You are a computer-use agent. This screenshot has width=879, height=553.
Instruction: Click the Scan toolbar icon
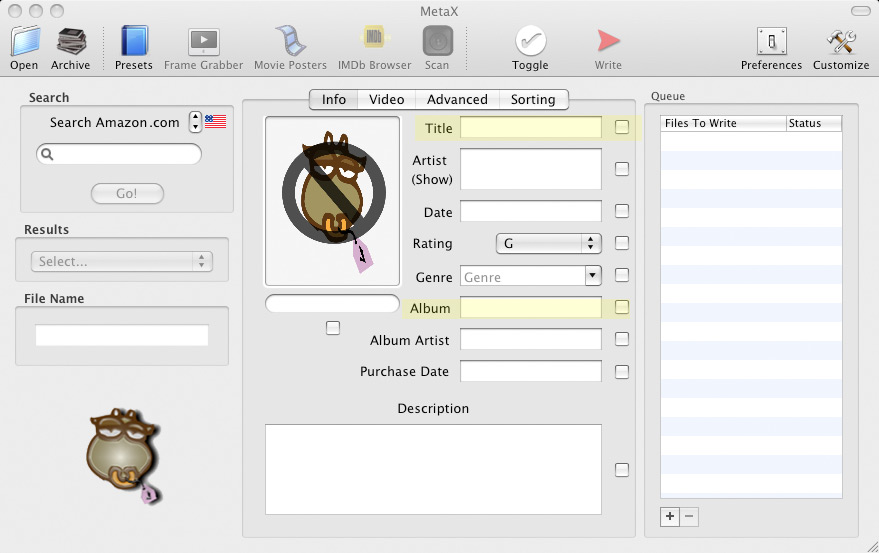pyautogui.click(x=437, y=41)
